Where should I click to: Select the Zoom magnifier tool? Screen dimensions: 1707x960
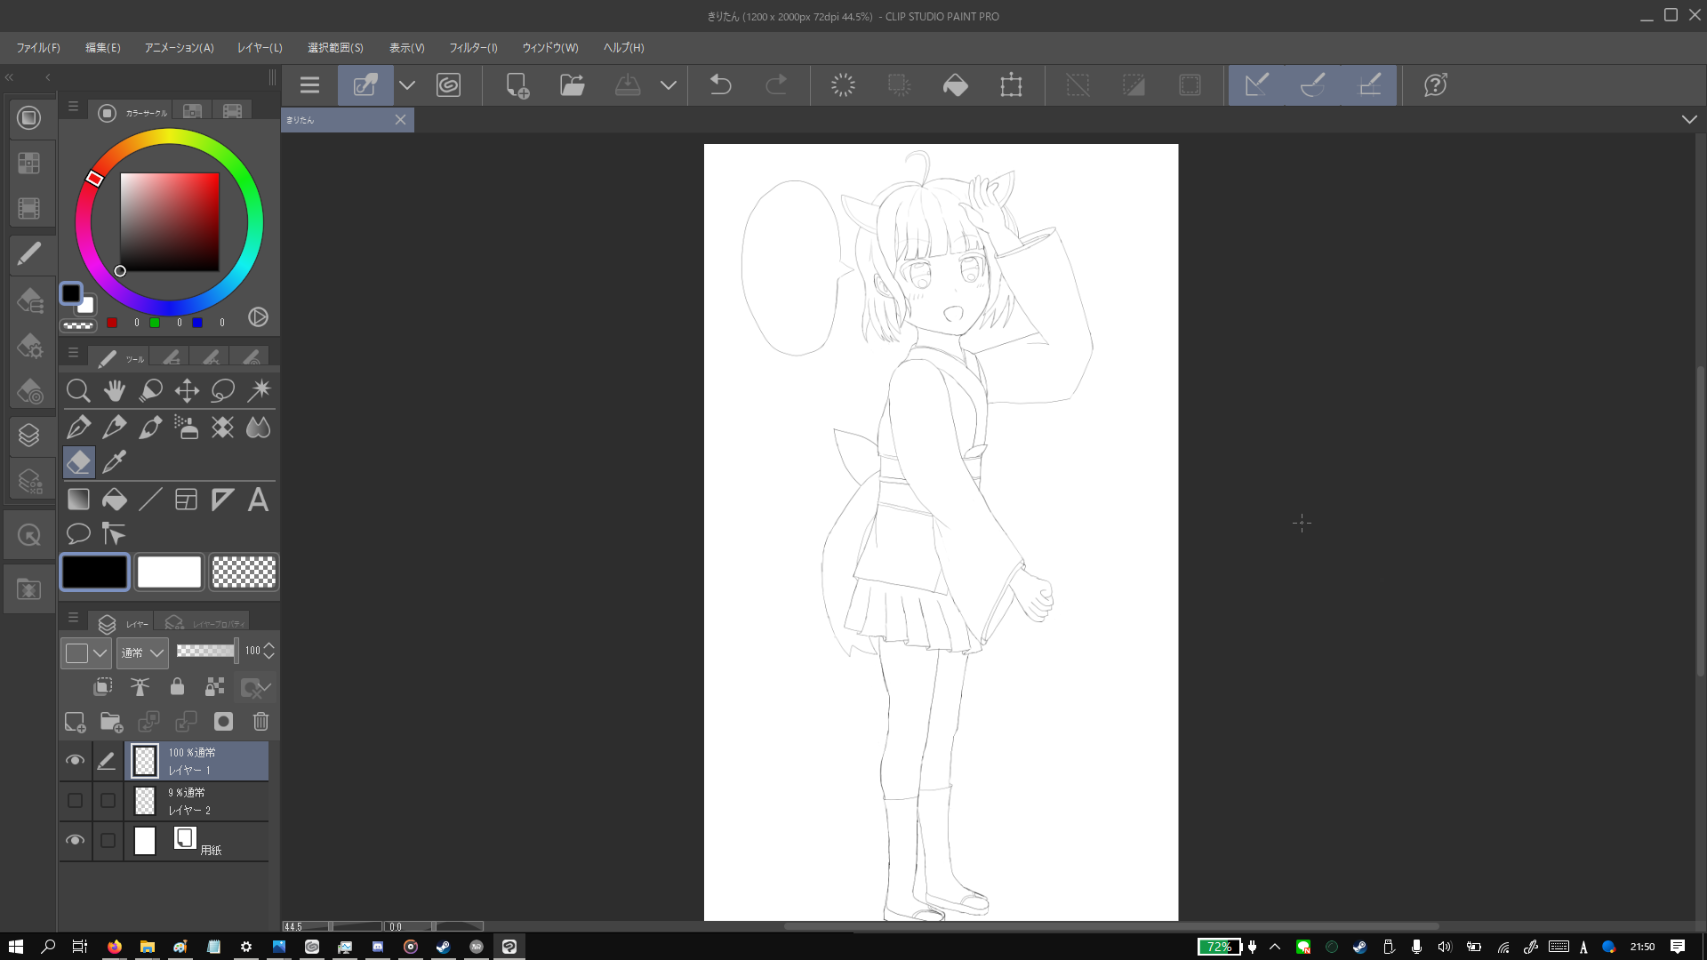tap(78, 391)
